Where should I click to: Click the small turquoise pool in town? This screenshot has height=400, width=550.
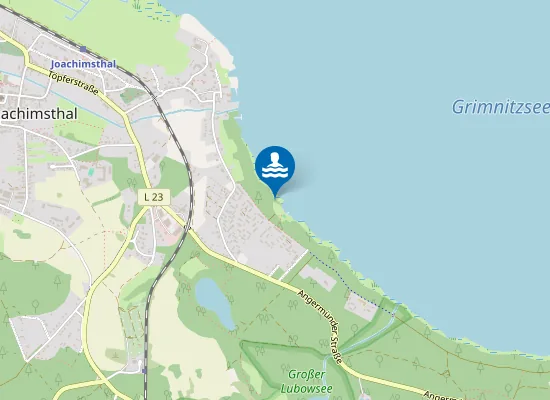91,172
